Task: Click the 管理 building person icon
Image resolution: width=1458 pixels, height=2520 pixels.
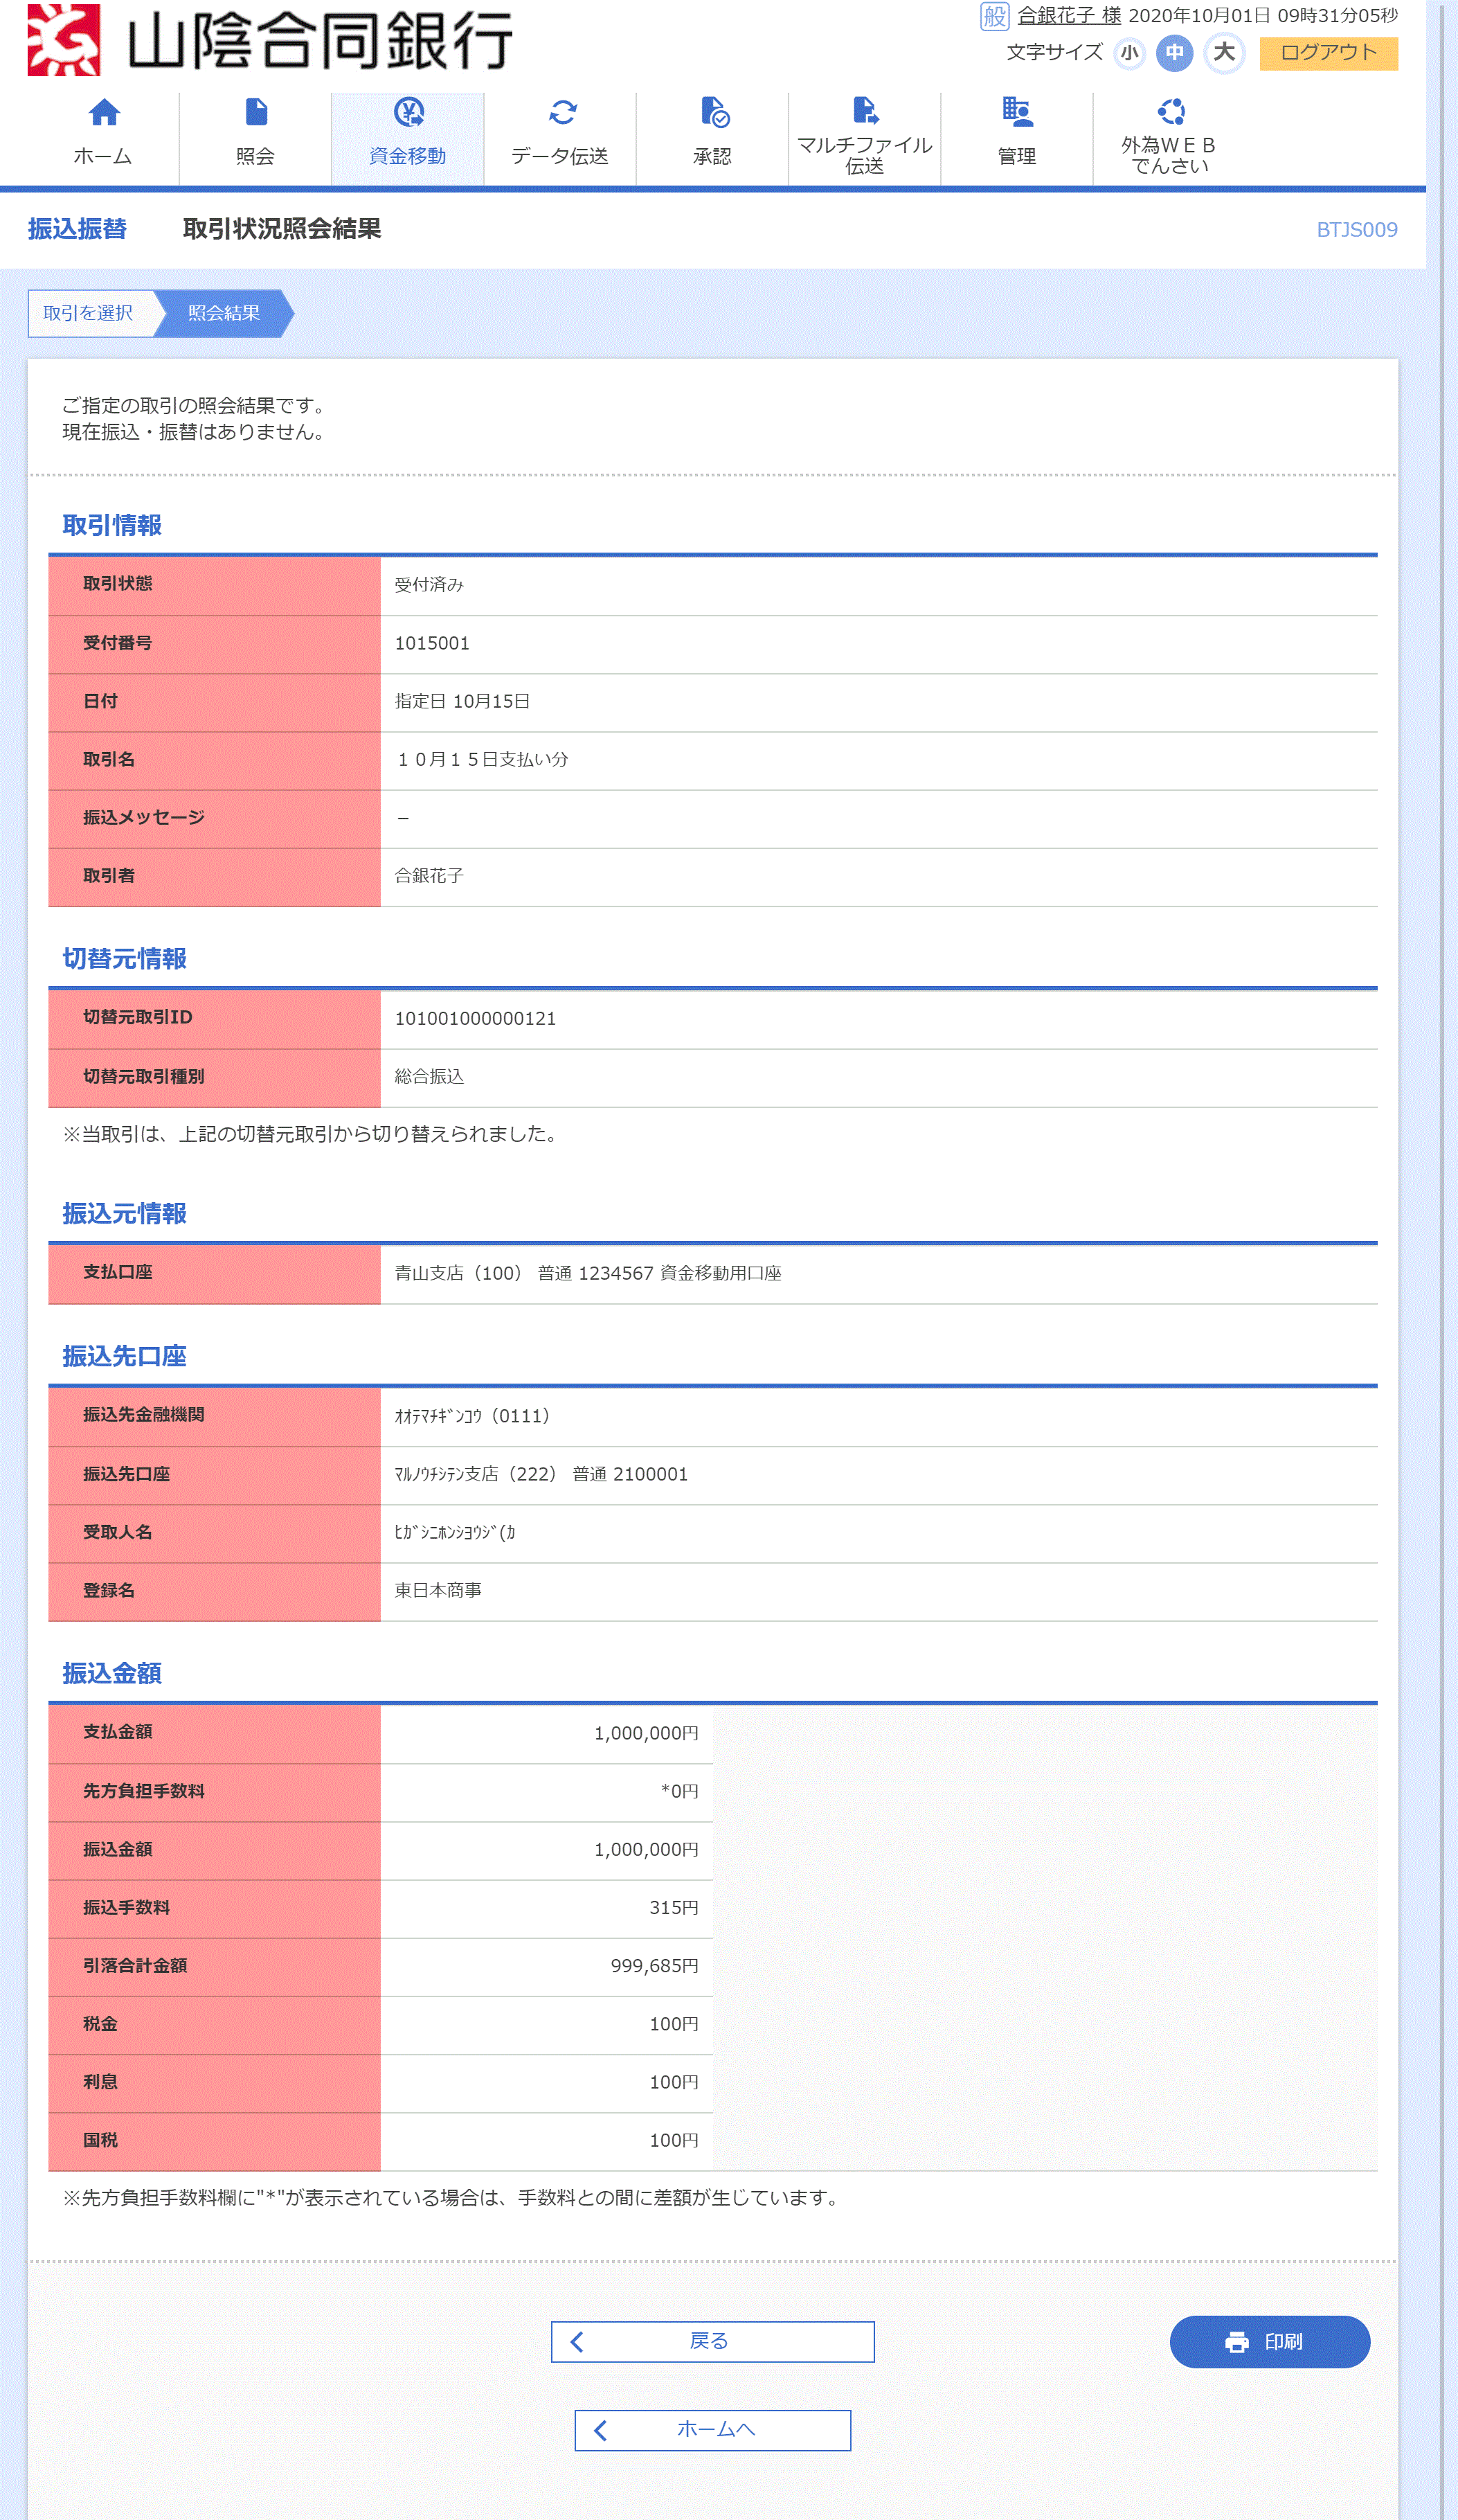Action: tap(1017, 112)
